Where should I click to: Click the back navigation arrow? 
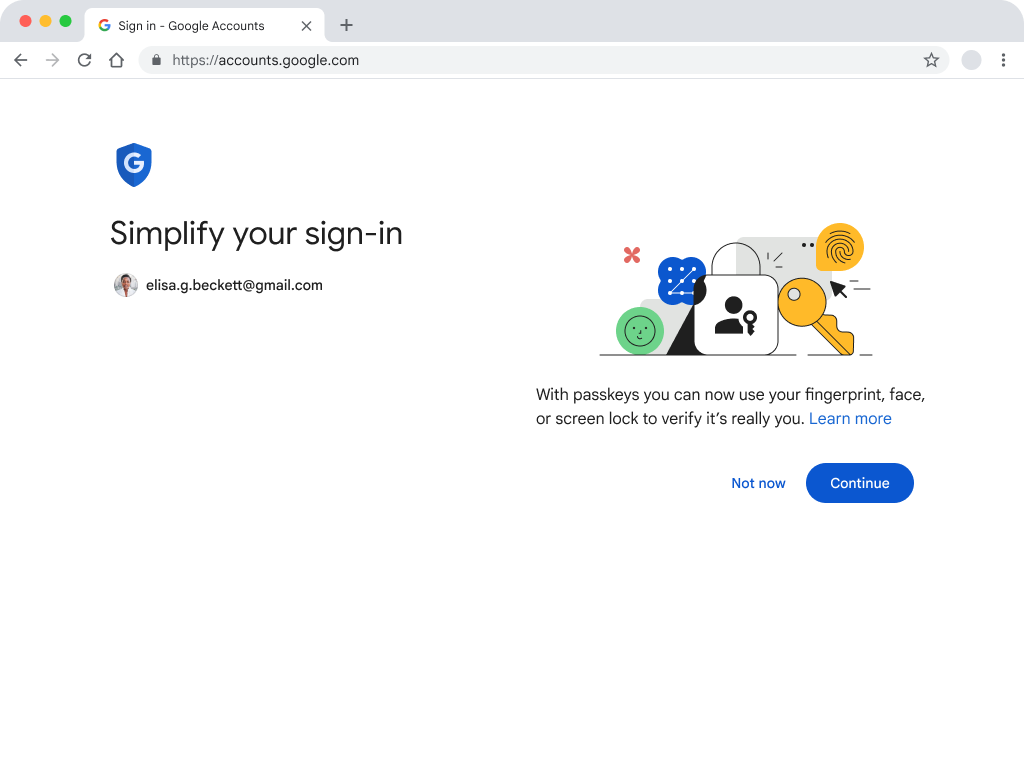point(20,60)
